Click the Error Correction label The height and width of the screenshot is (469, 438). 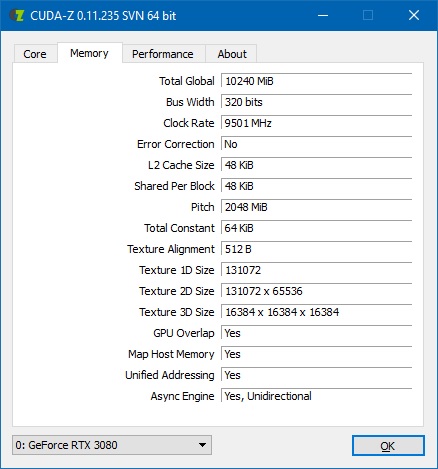pyautogui.click(x=176, y=144)
